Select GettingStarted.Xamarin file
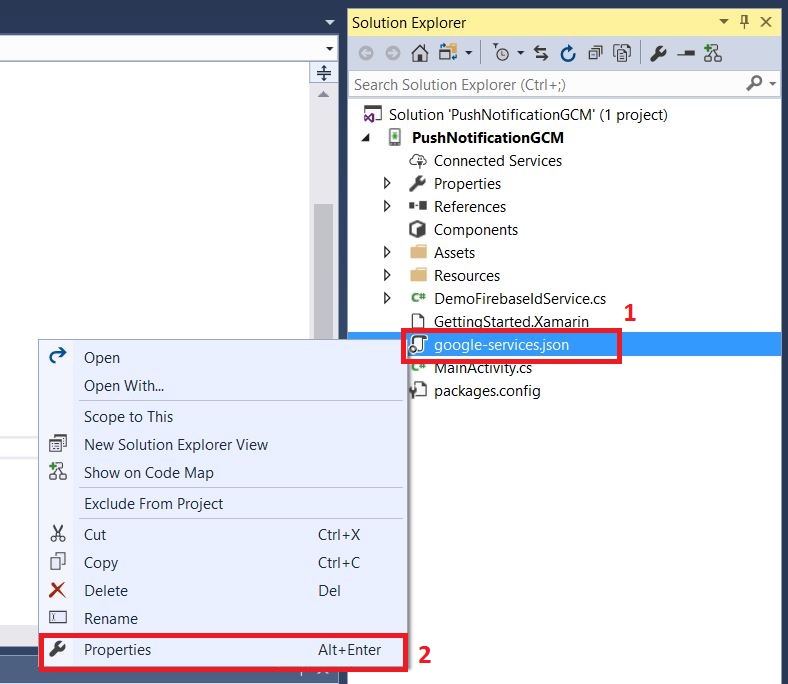The width and height of the screenshot is (788, 684). click(511, 322)
